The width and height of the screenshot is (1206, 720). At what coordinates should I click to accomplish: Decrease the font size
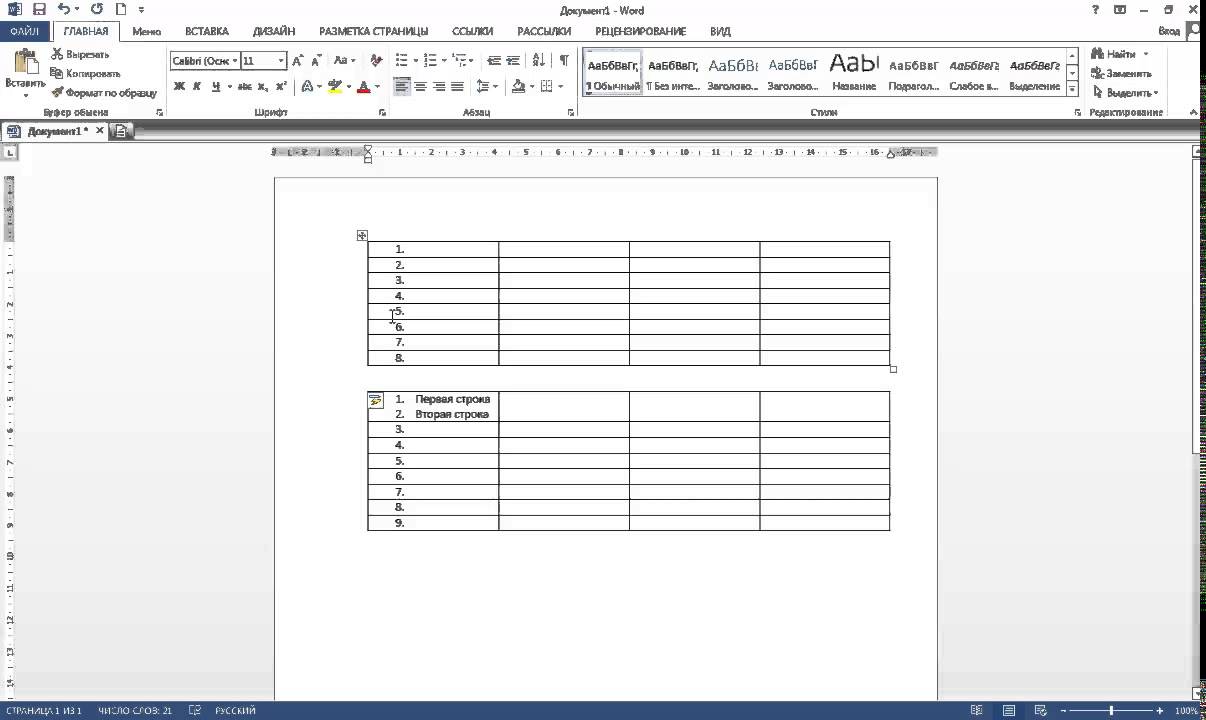317,60
